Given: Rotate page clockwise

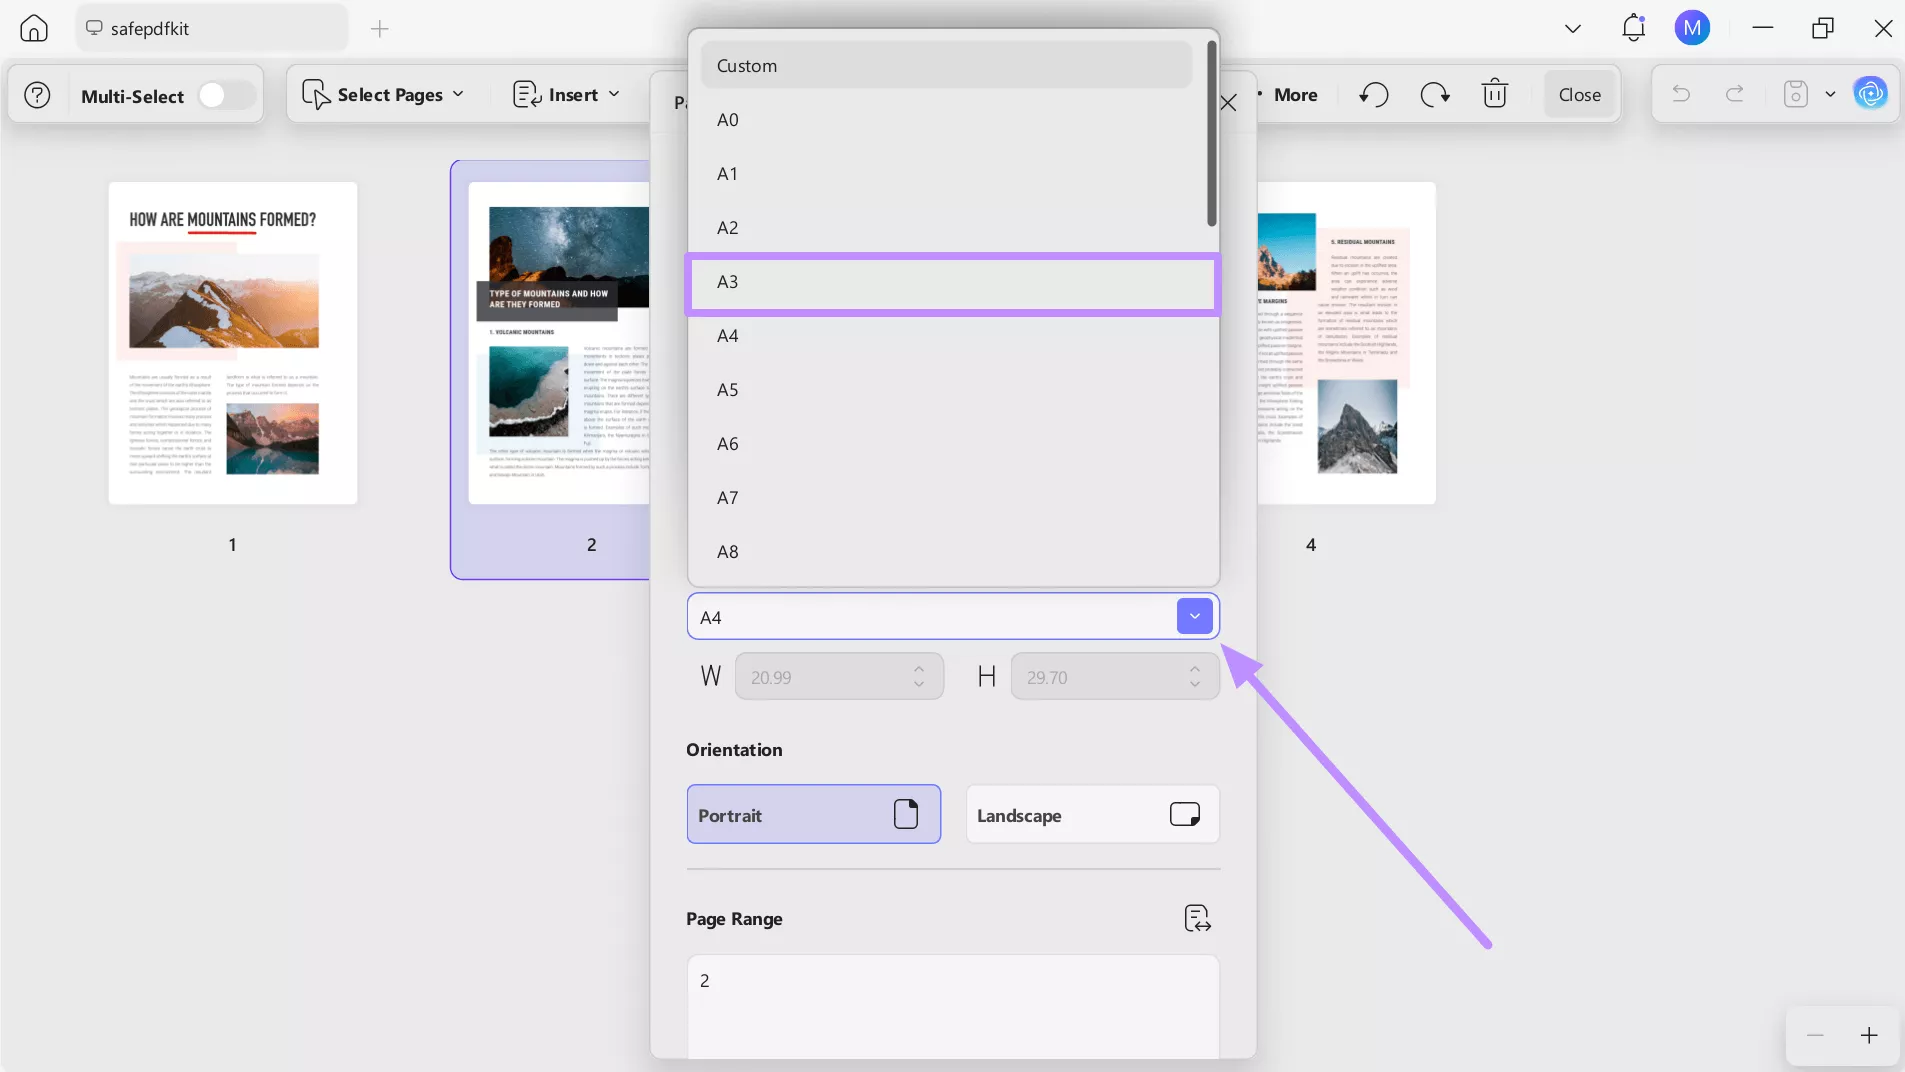Looking at the screenshot, I should [x=1435, y=95].
